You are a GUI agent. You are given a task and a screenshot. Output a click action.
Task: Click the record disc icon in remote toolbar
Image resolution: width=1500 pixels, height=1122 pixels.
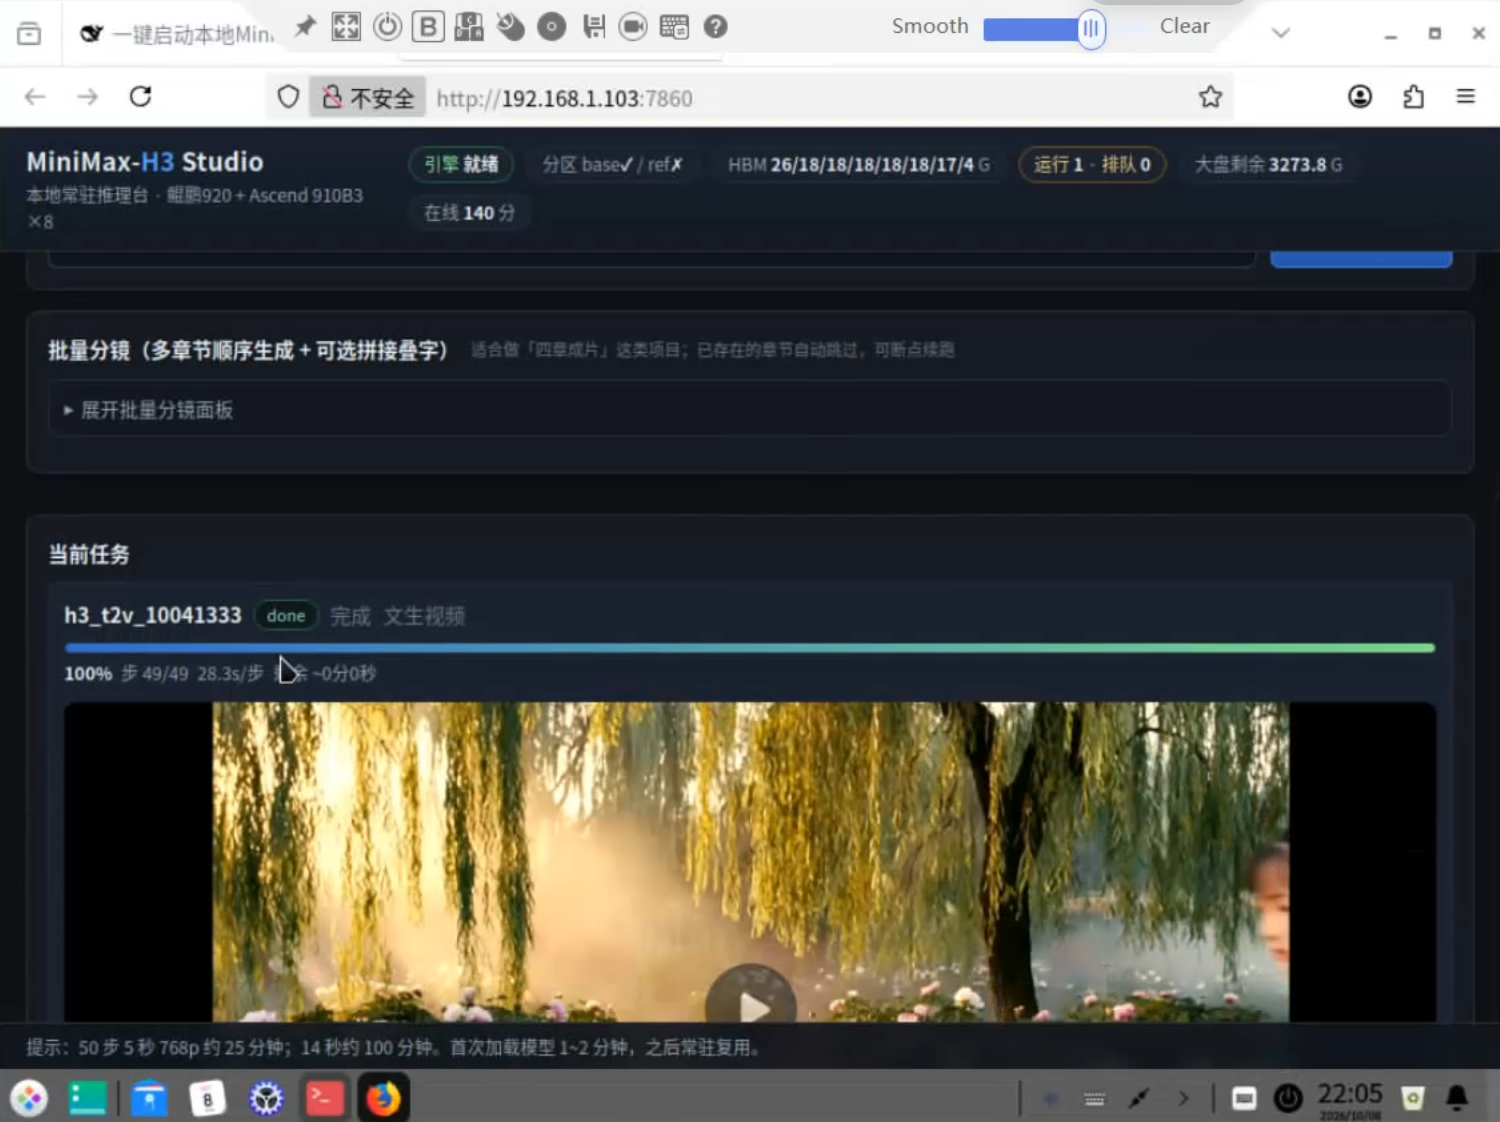551,26
